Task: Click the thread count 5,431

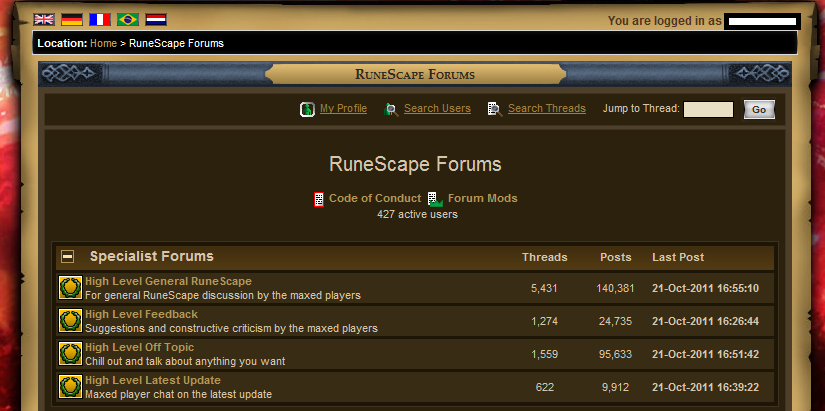Action: 545,288
